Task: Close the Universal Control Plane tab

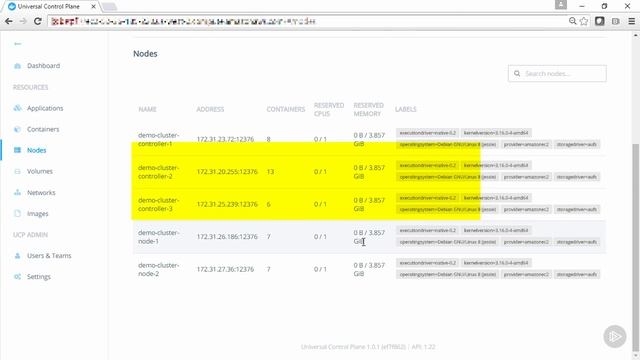Action: coord(93,7)
